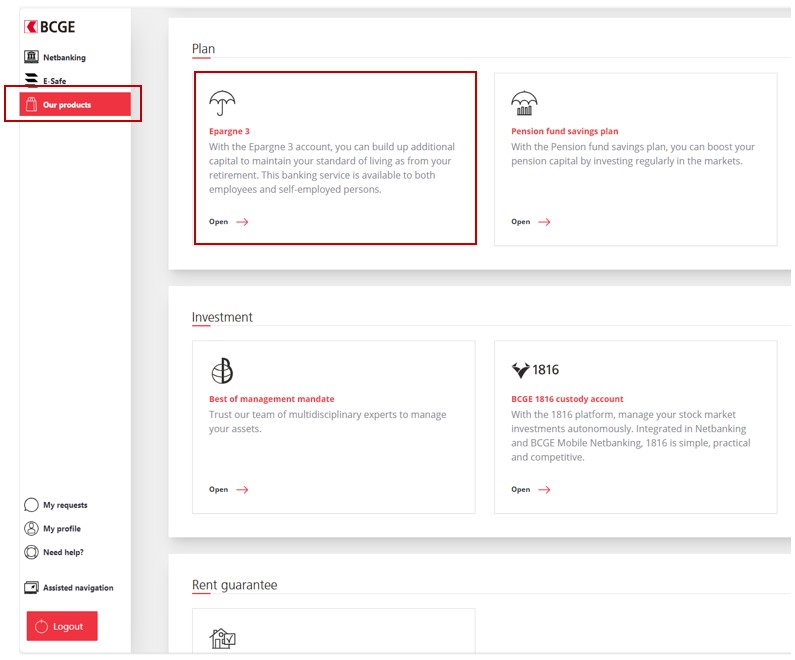The width and height of the screenshot is (795, 660).
Task: Click the Assisted navigation screen icon
Action: pos(31,588)
